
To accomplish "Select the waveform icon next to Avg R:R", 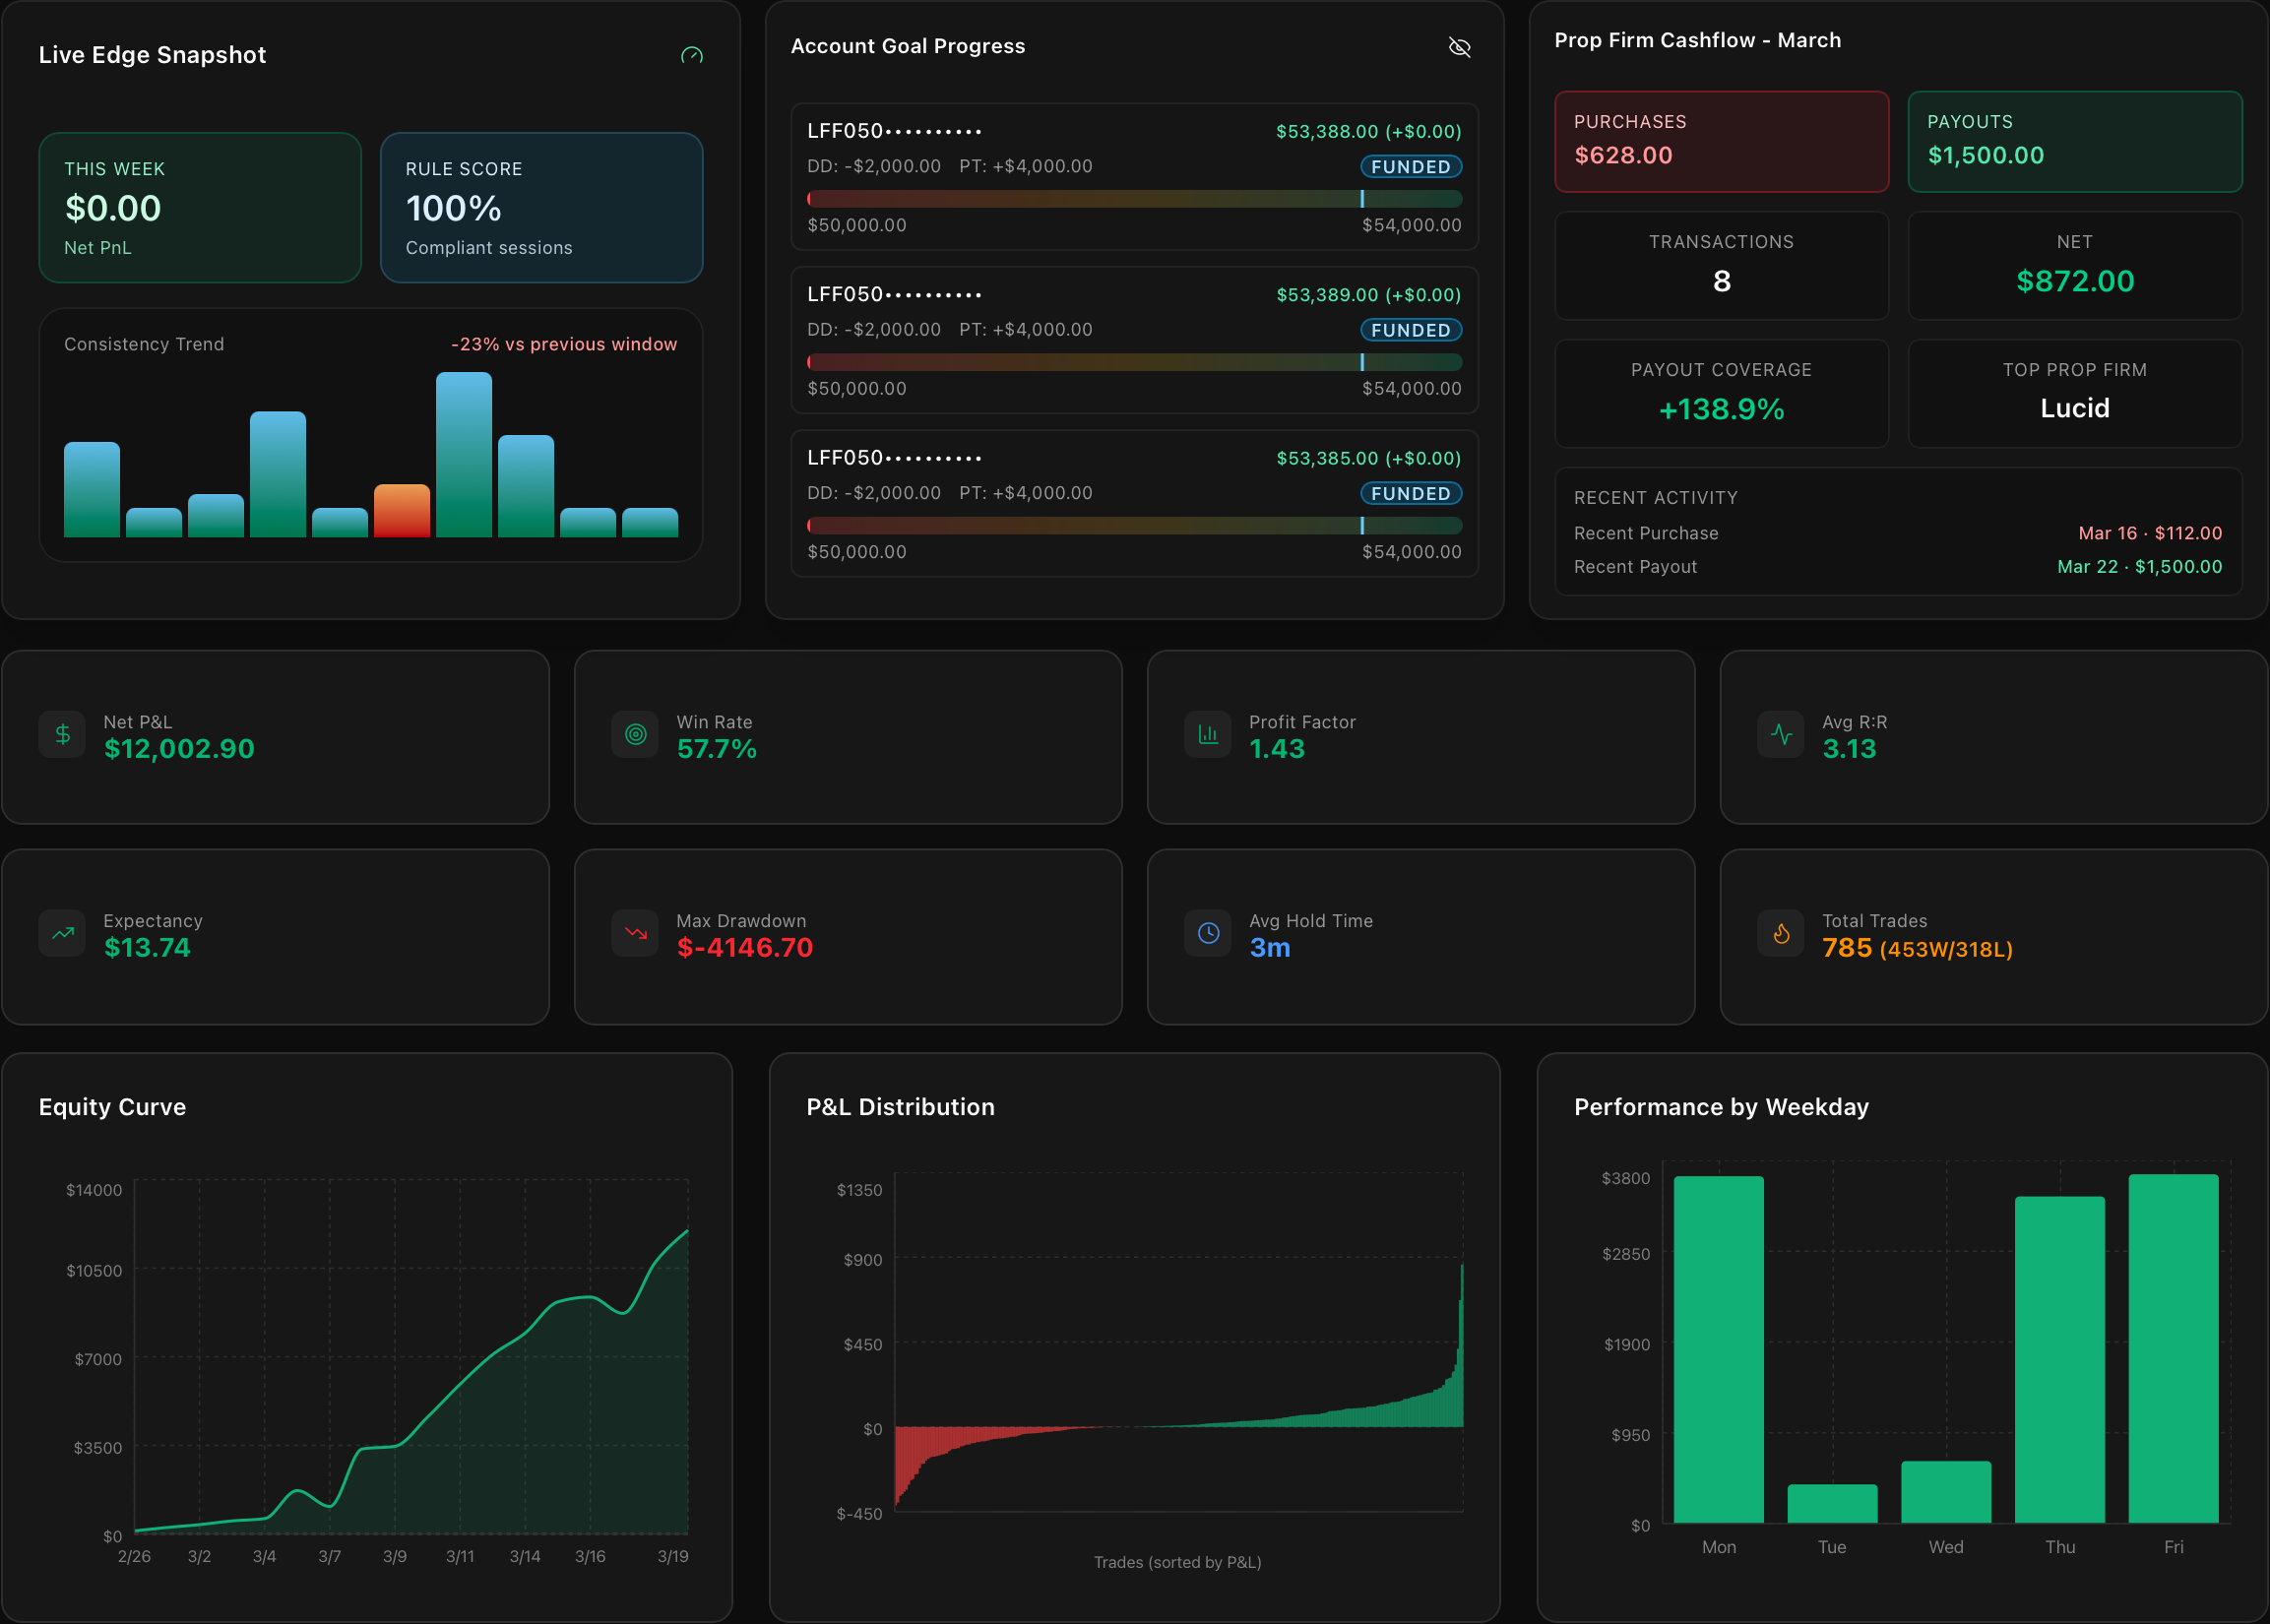I will click(x=1781, y=734).
